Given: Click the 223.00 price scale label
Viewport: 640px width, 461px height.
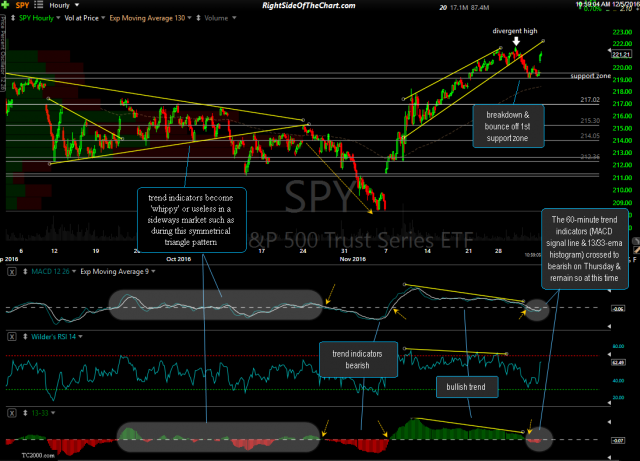Looking at the screenshot, I should coord(622,32).
